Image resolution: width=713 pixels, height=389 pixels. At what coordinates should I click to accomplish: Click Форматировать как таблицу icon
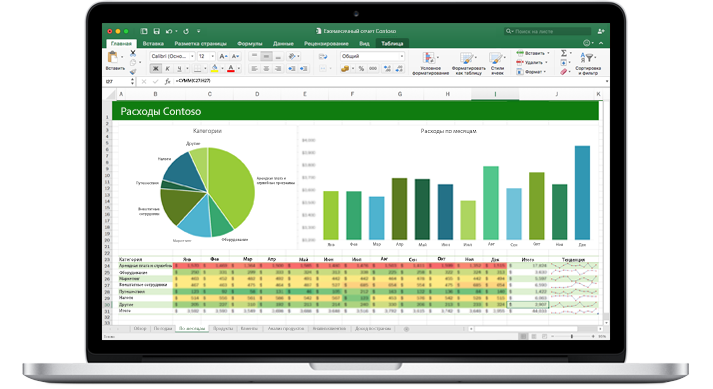[x=468, y=63]
